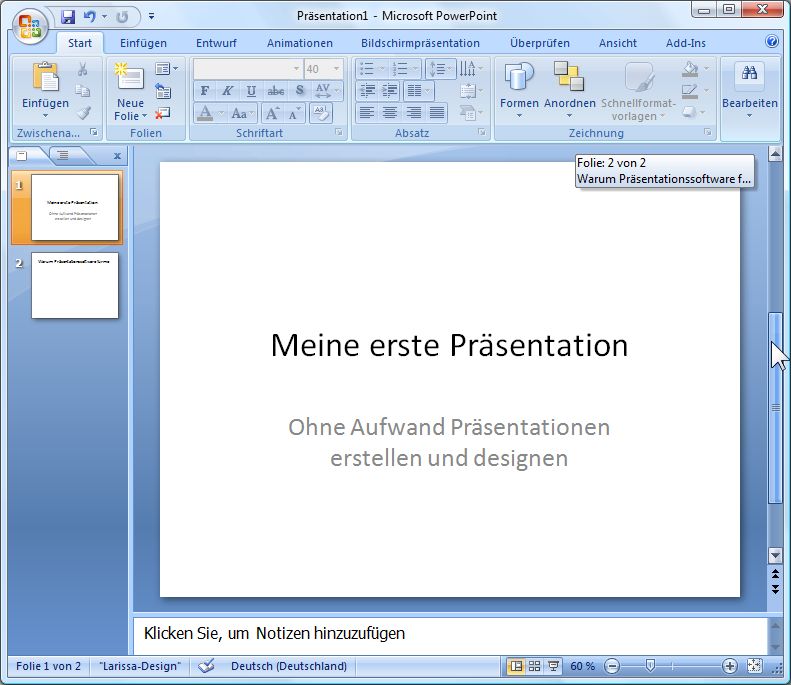Screen dimensions: 791x685
Task: Go to previous slide double-arrow
Action: point(775,574)
